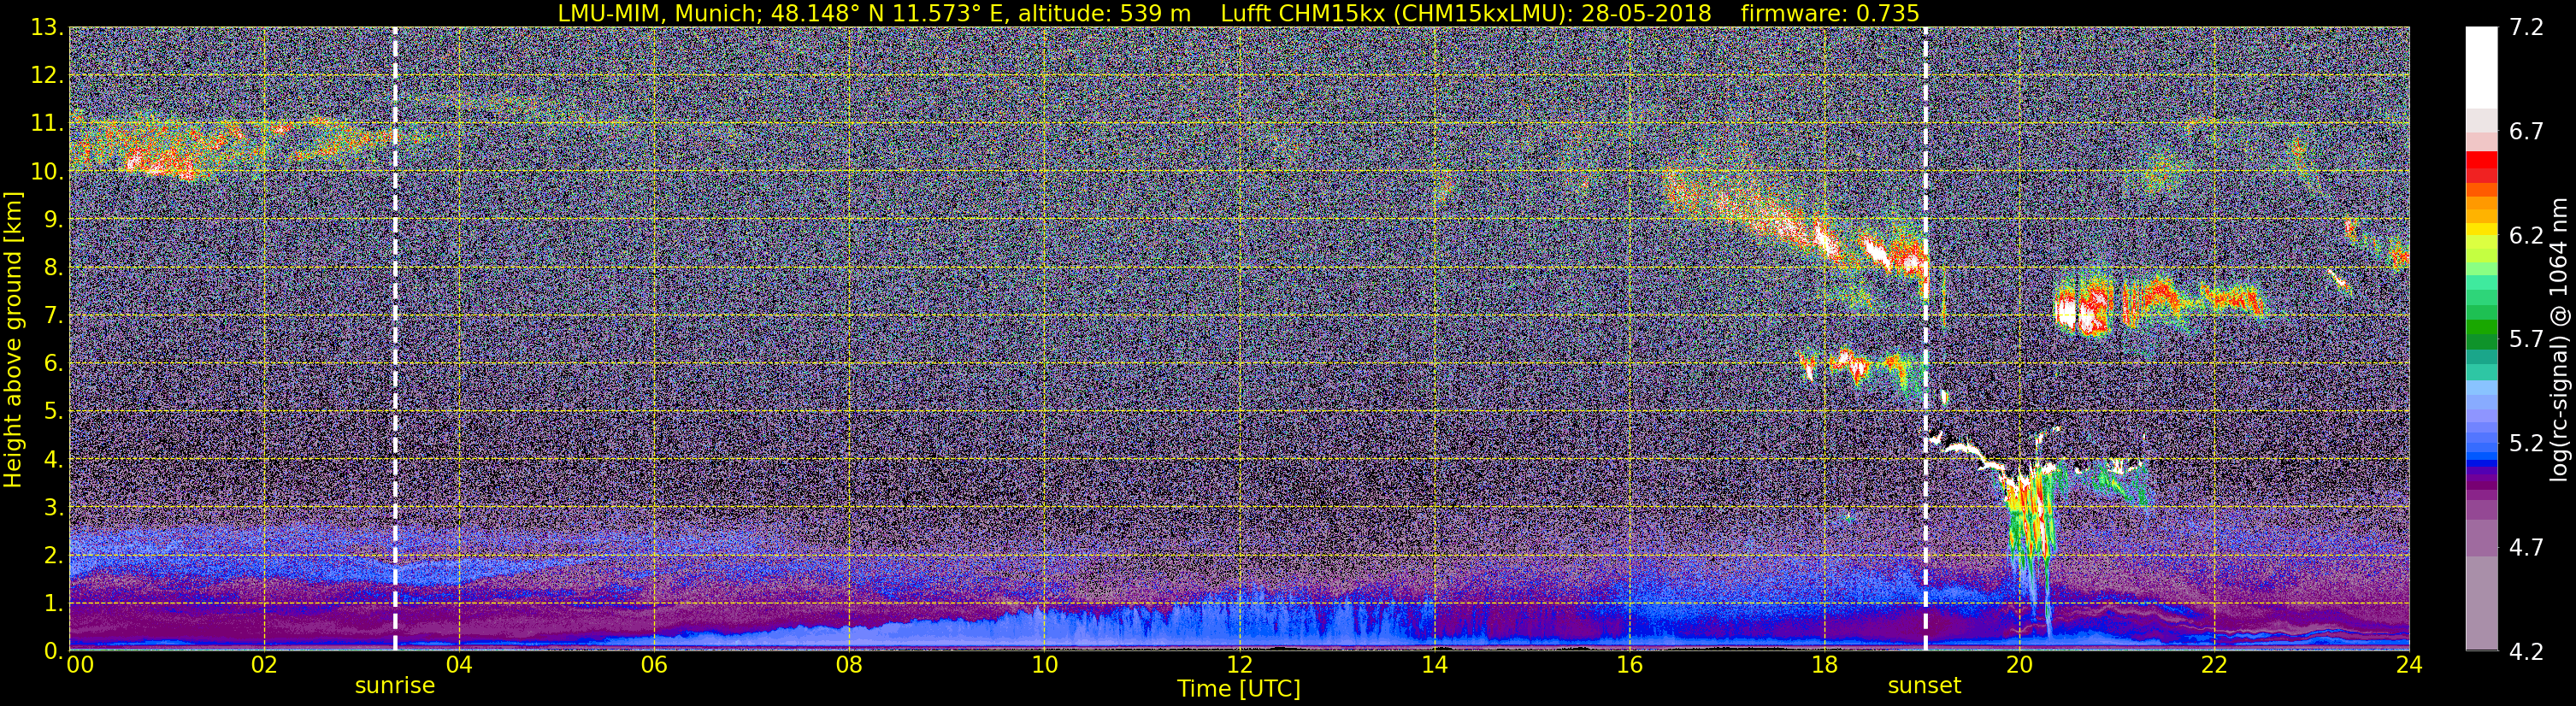Click the plot title with the station location

coord(1238,13)
